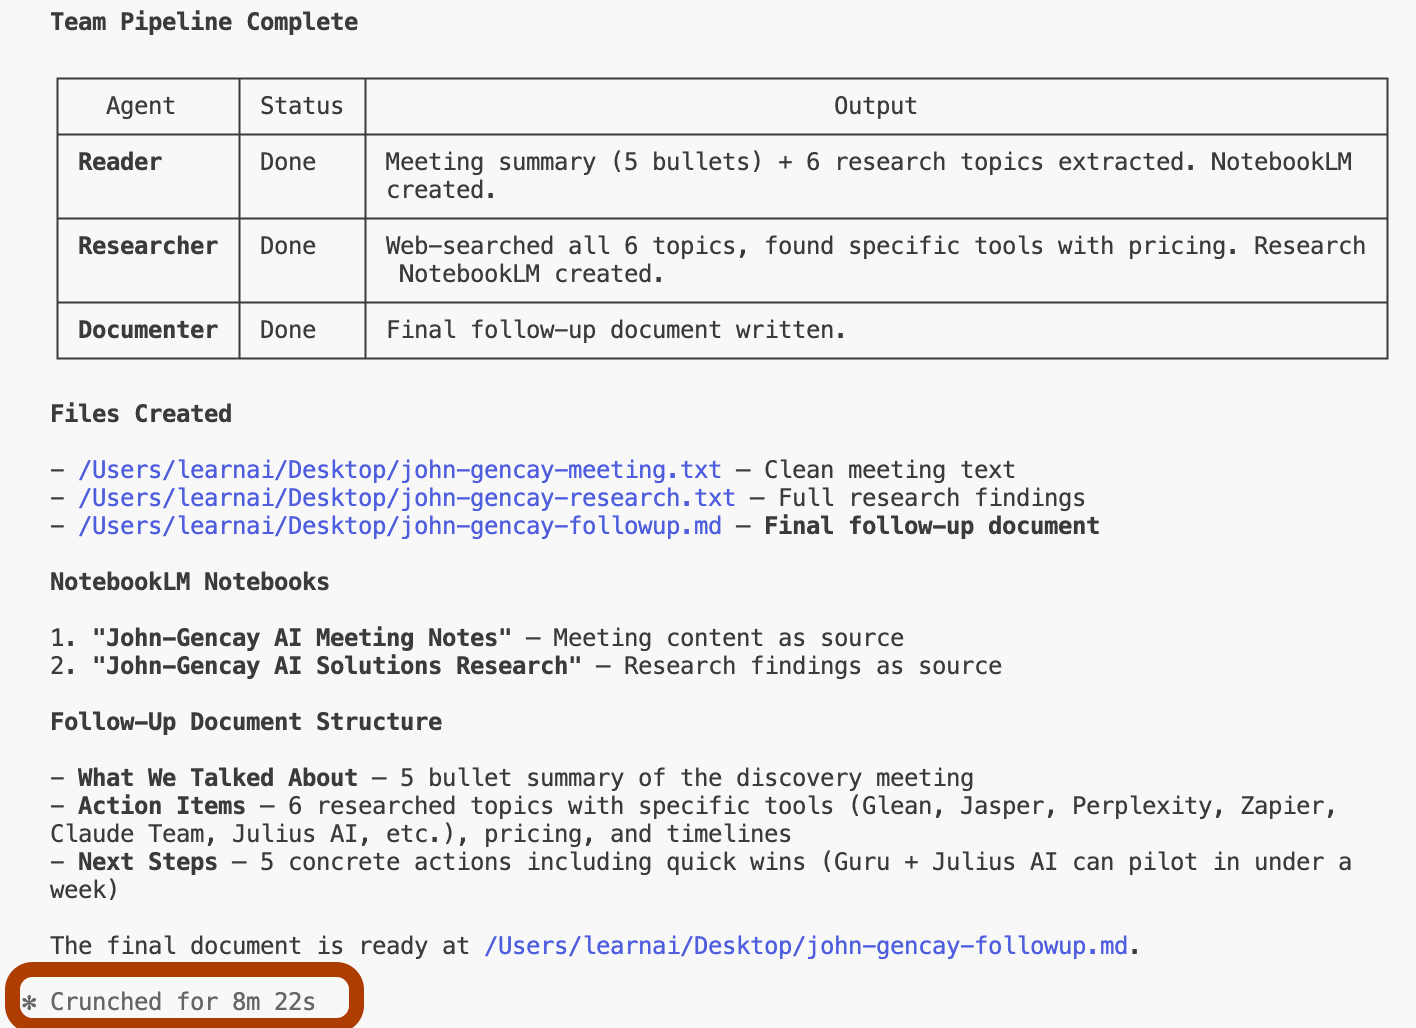Screen dimensions: 1416x1028
Task: Click "Research findings as source" text
Action: tap(813, 666)
